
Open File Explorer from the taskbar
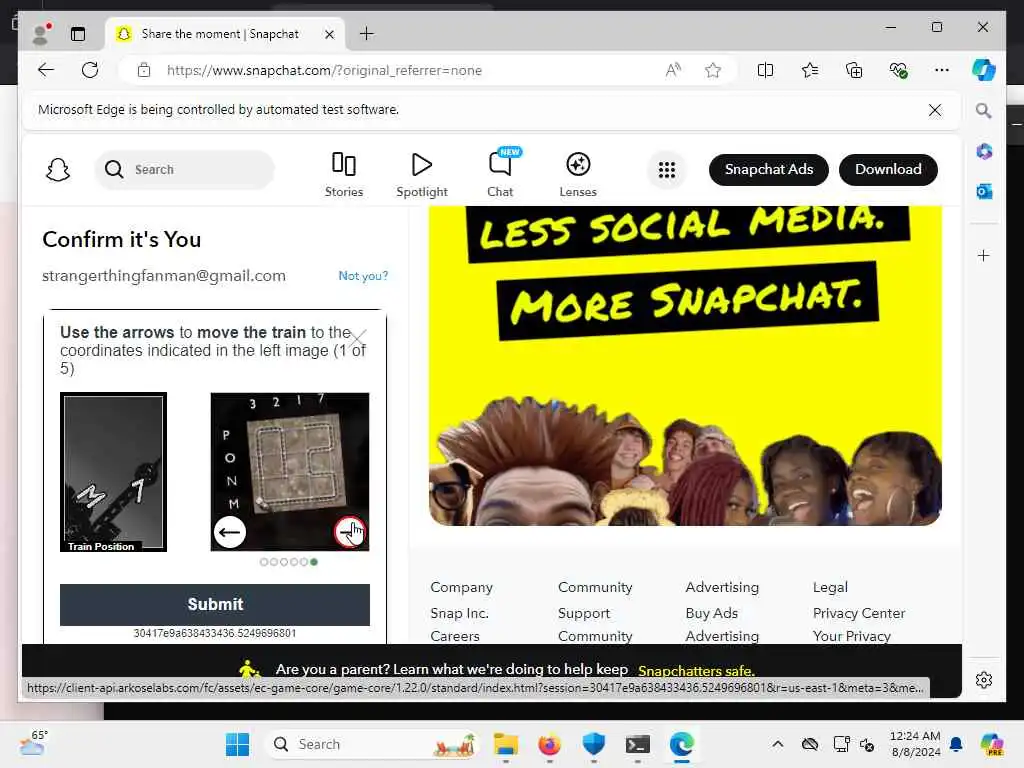(505, 744)
